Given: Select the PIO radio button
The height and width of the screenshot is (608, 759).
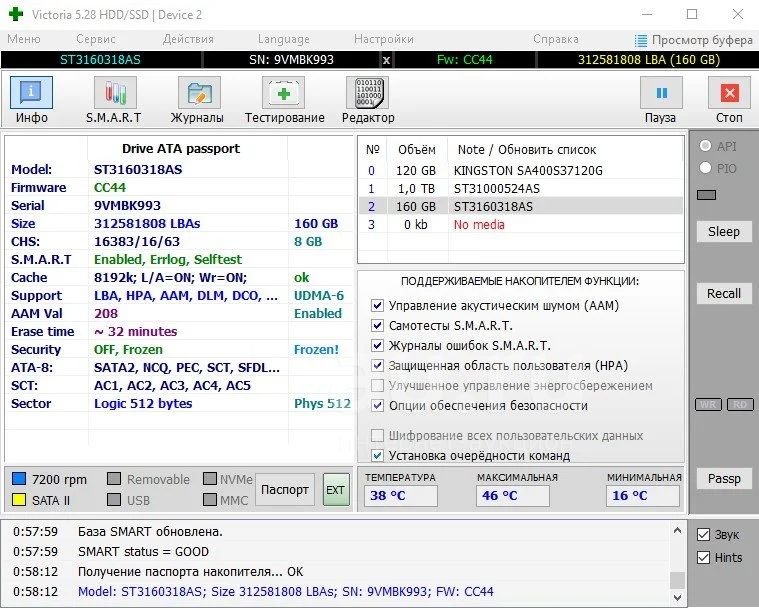Looking at the screenshot, I should pyautogui.click(x=705, y=167).
